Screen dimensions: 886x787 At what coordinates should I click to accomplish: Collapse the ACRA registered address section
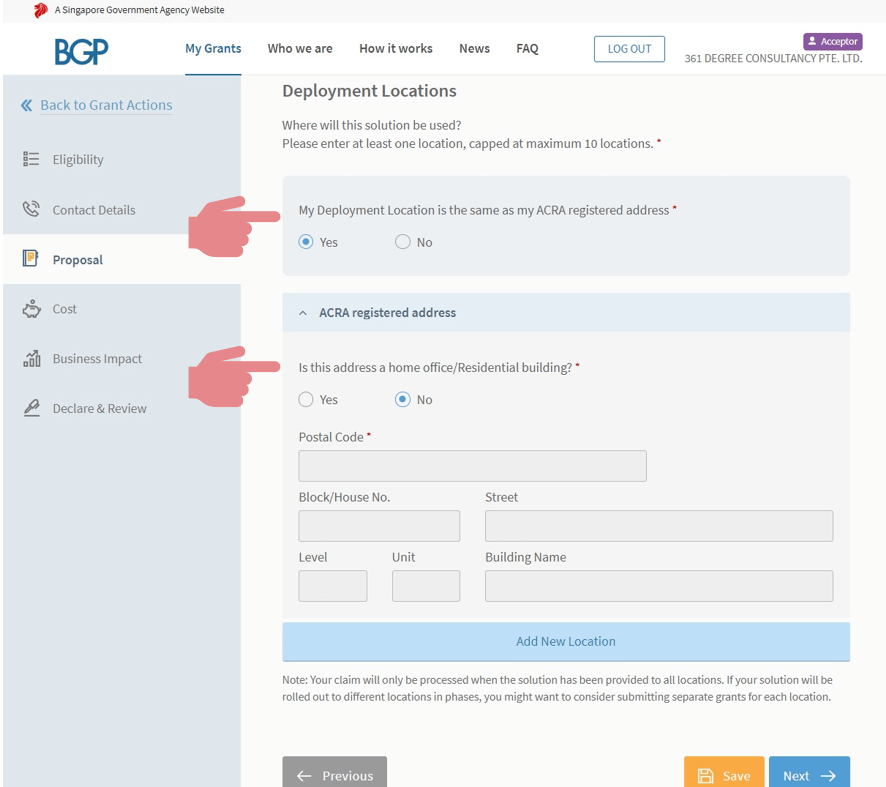point(303,313)
